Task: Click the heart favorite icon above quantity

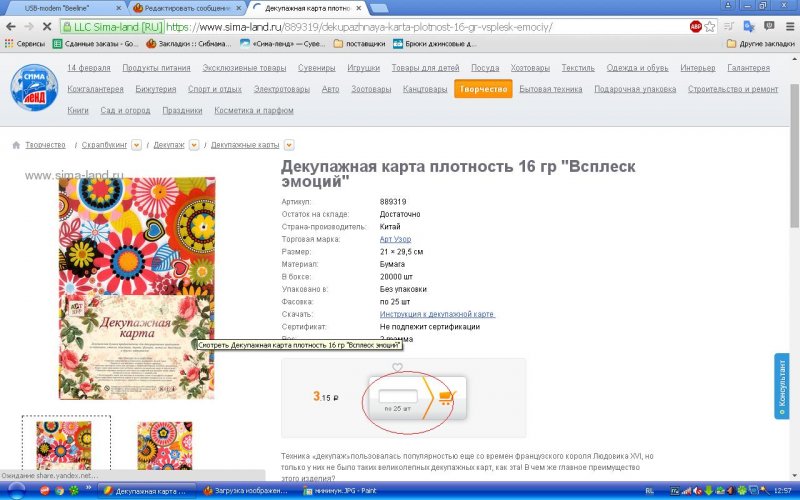Action: (x=397, y=368)
